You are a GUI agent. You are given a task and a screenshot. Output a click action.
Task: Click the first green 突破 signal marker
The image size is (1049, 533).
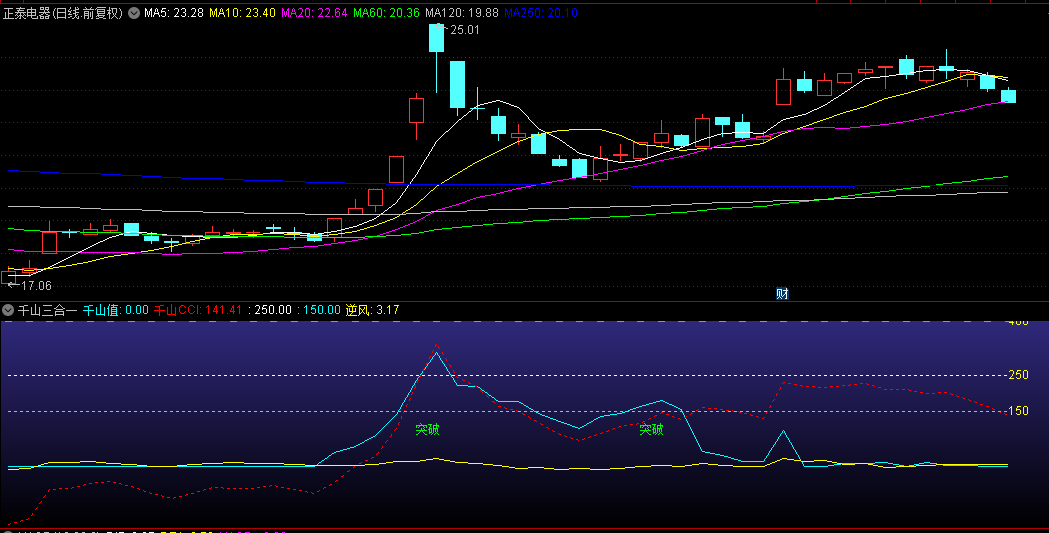click(x=427, y=429)
